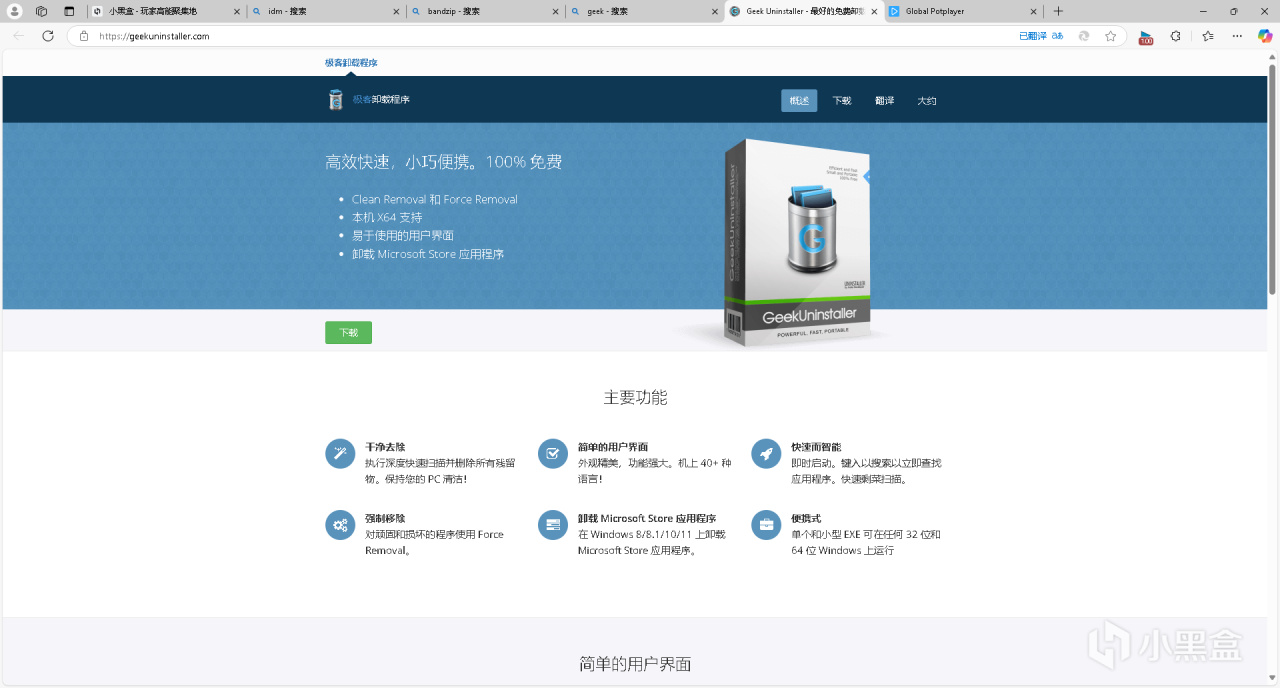Open the browser settings ellipsis menu
This screenshot has width=1280, height=688.
point(1237,36)
